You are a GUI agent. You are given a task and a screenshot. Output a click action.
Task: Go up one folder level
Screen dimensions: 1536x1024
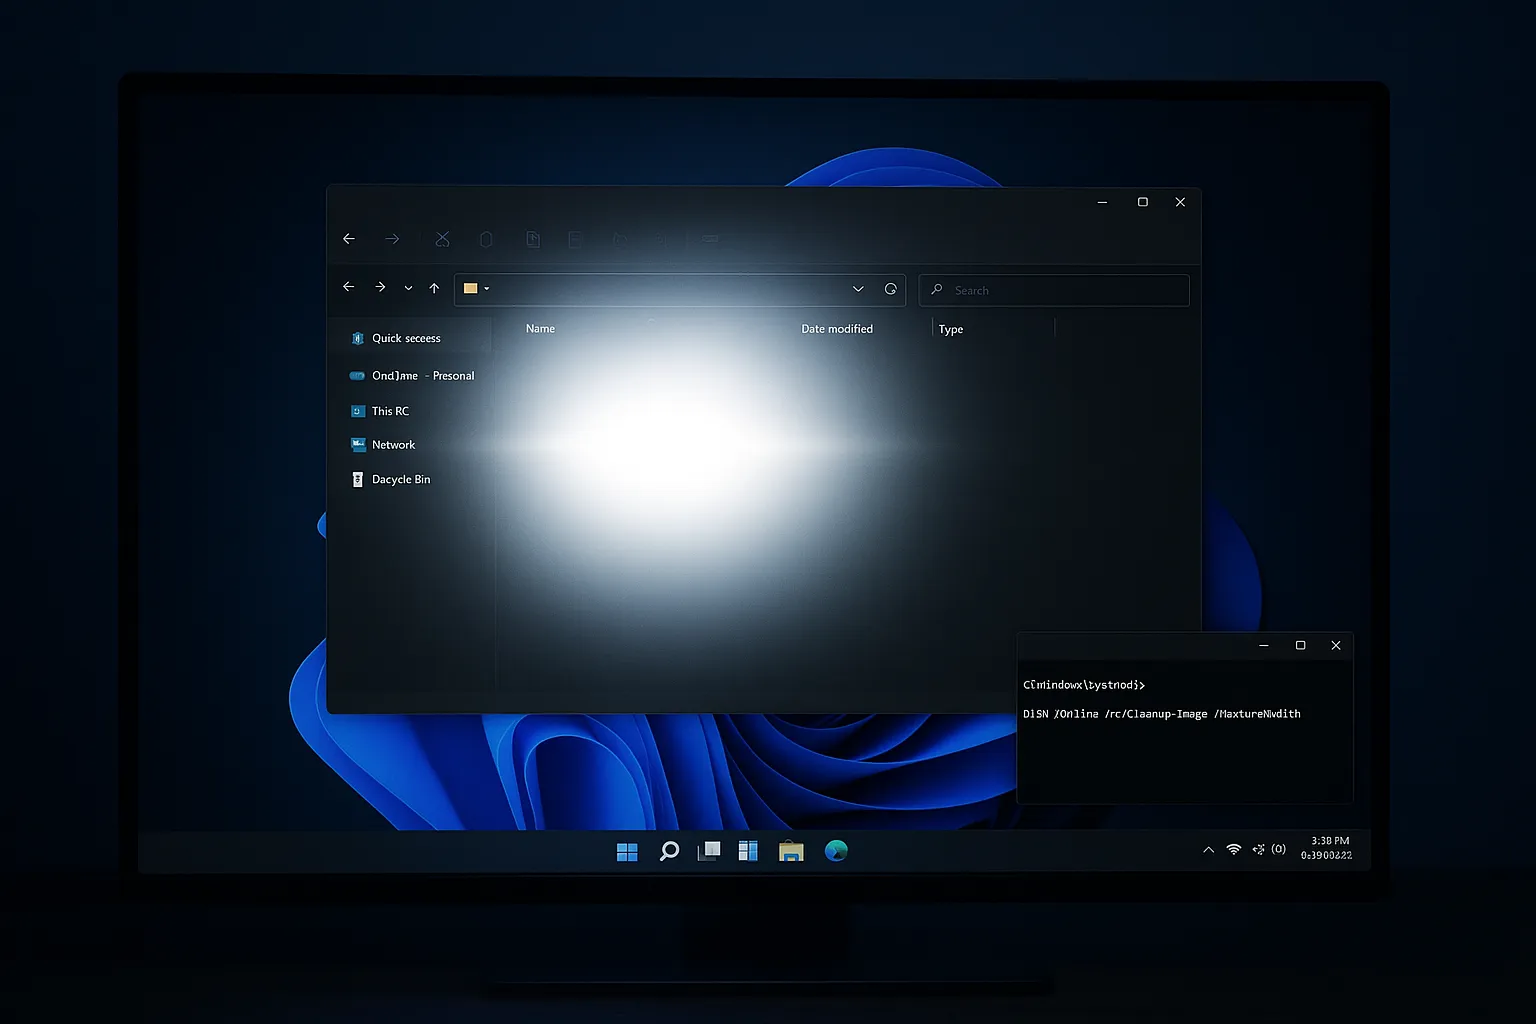coord(434,288)
